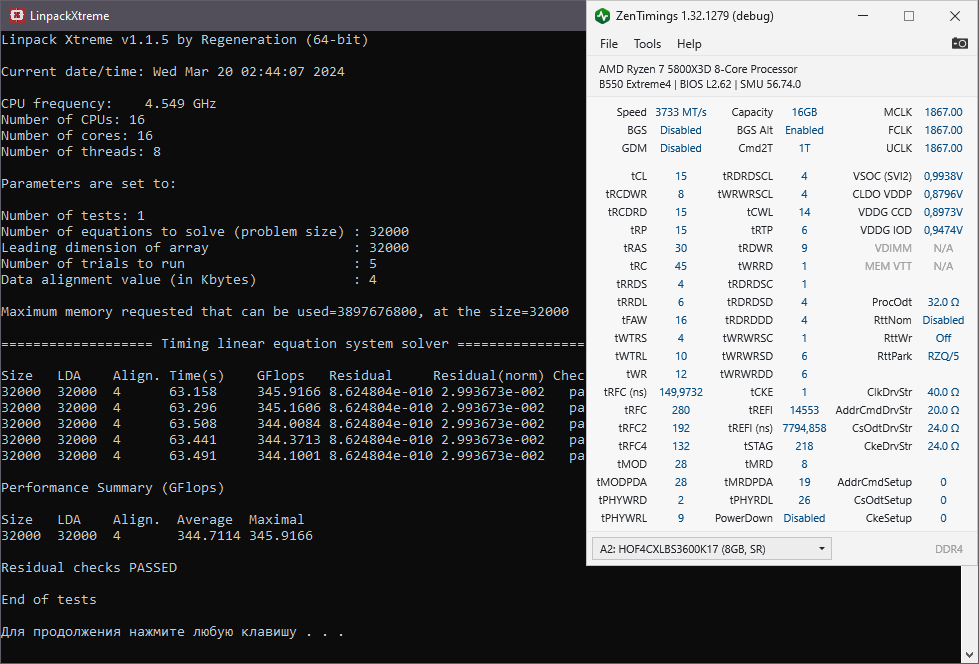Click the tSTAG value 218
Viewport: 979px width, 664px height.
pos(804,447)
